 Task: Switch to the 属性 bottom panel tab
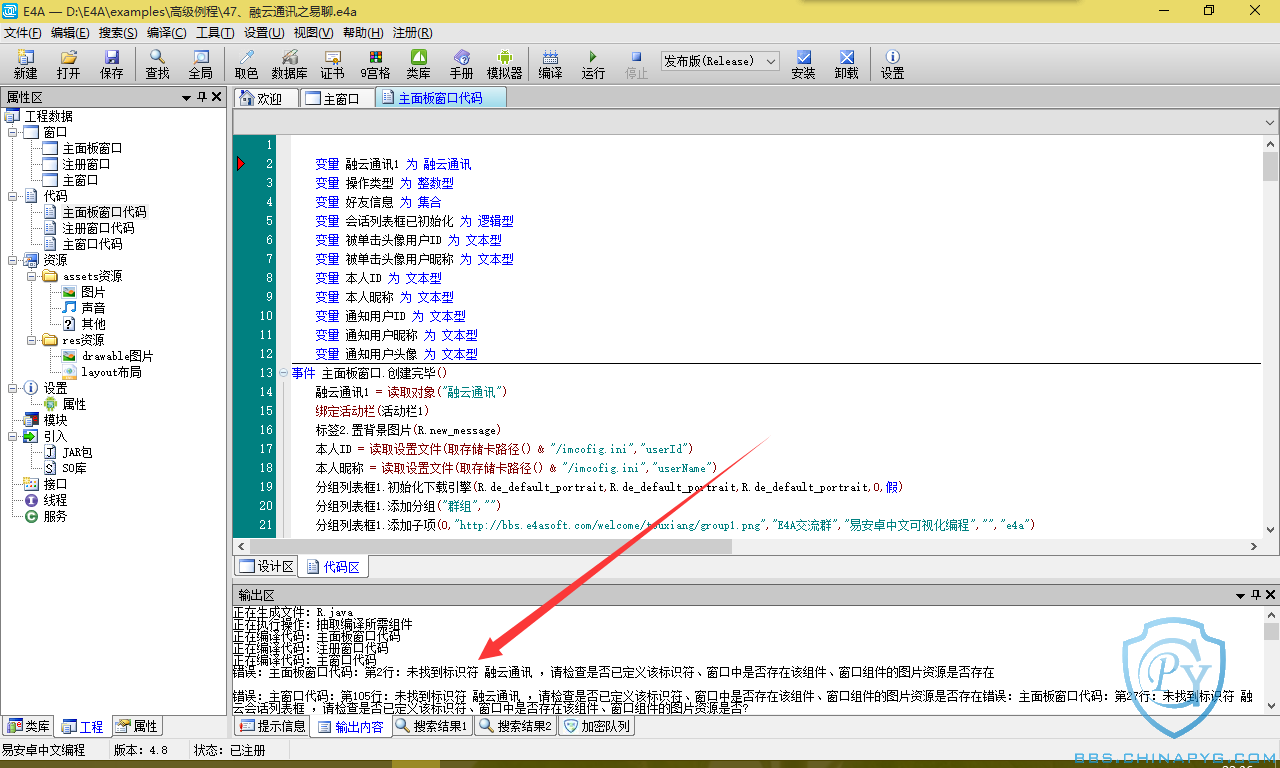click(x=136, y=727)
